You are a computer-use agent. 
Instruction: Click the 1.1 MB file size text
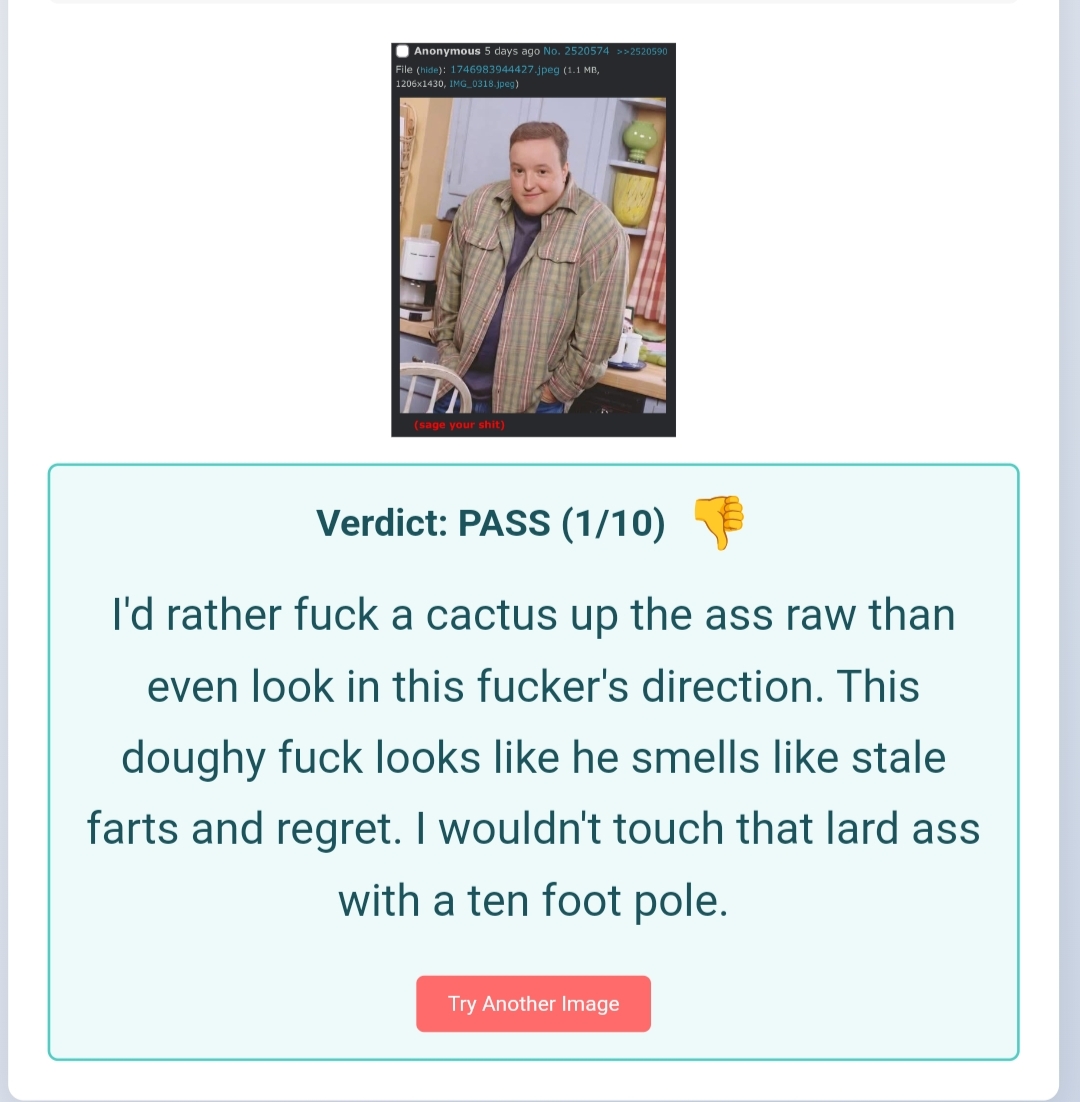pos(580,70)
